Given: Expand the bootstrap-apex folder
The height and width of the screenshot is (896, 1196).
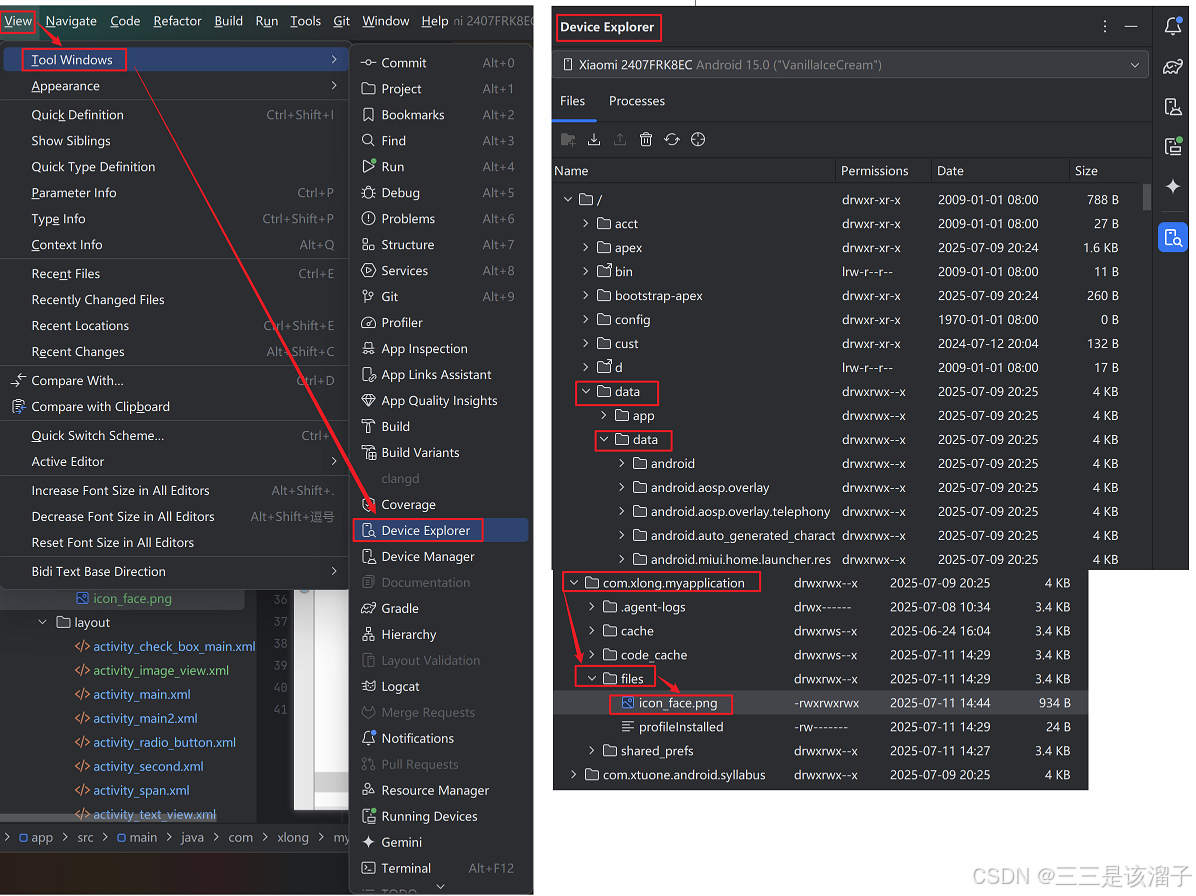Looking at the screenshot, I should [585, 295].
